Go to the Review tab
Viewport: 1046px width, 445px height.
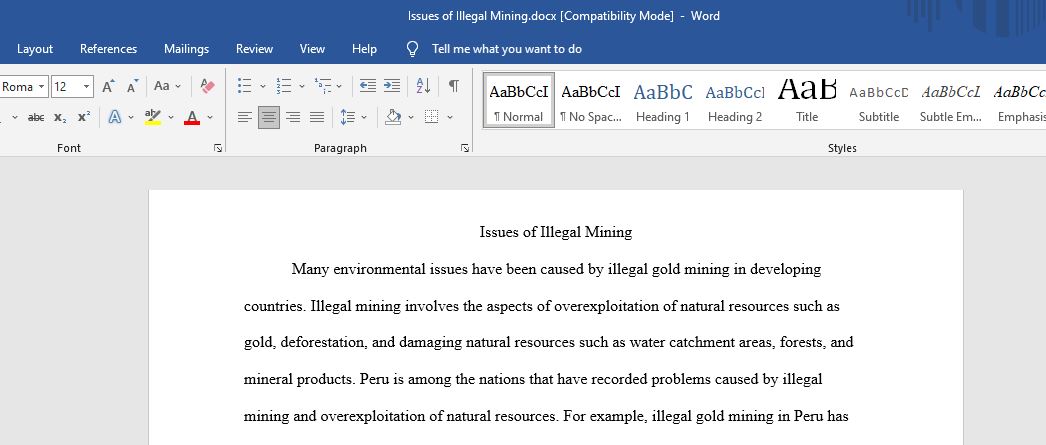254,49
